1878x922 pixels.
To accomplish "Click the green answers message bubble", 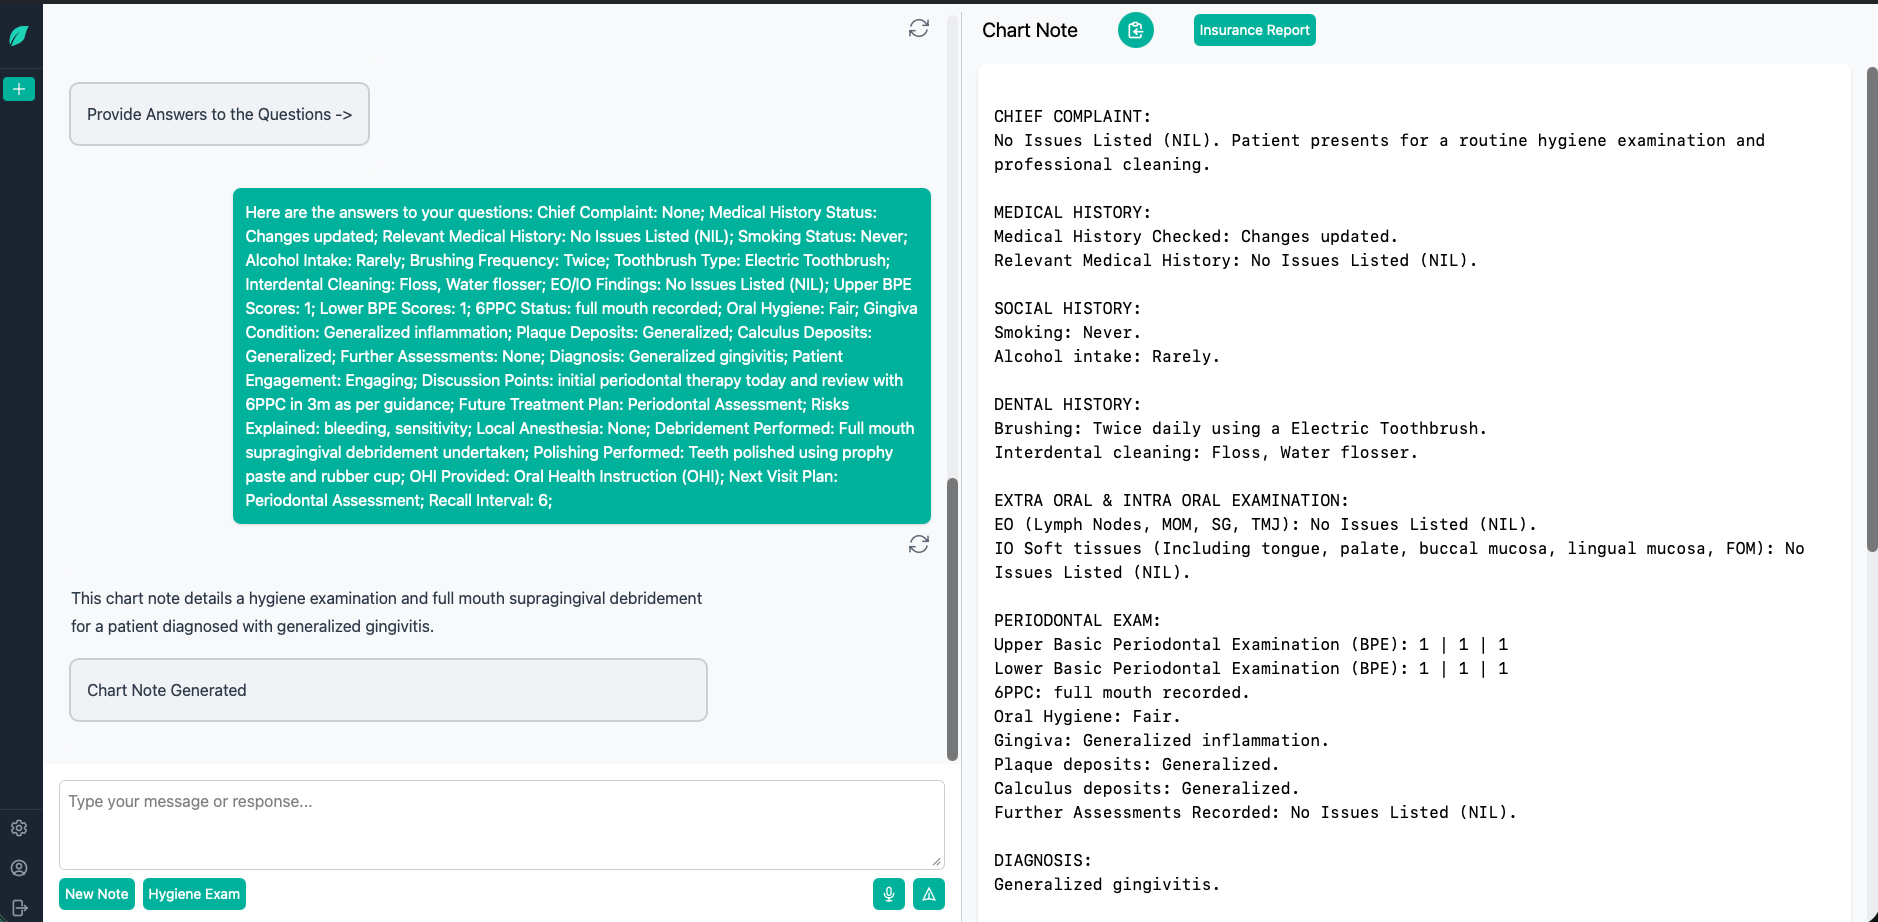I will click(x=581, y=356).
